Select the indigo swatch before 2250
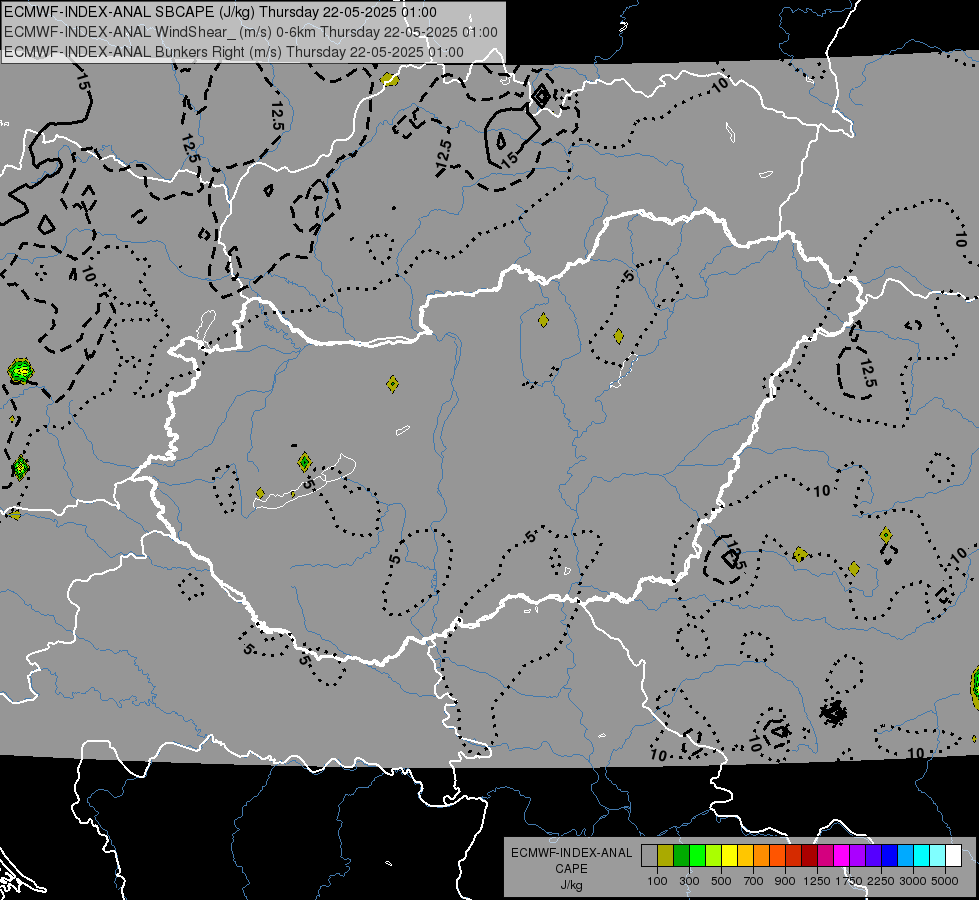 point(873,856)
